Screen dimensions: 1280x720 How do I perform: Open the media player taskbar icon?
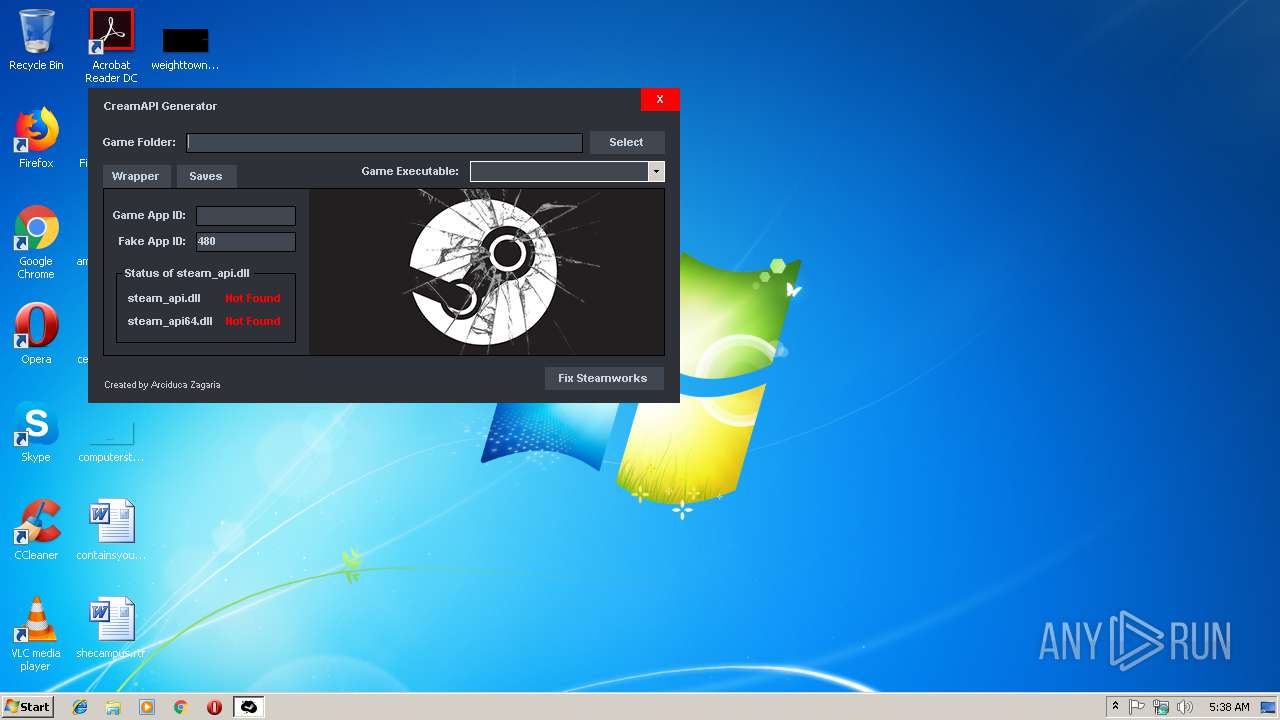click(x=147, y=707)
